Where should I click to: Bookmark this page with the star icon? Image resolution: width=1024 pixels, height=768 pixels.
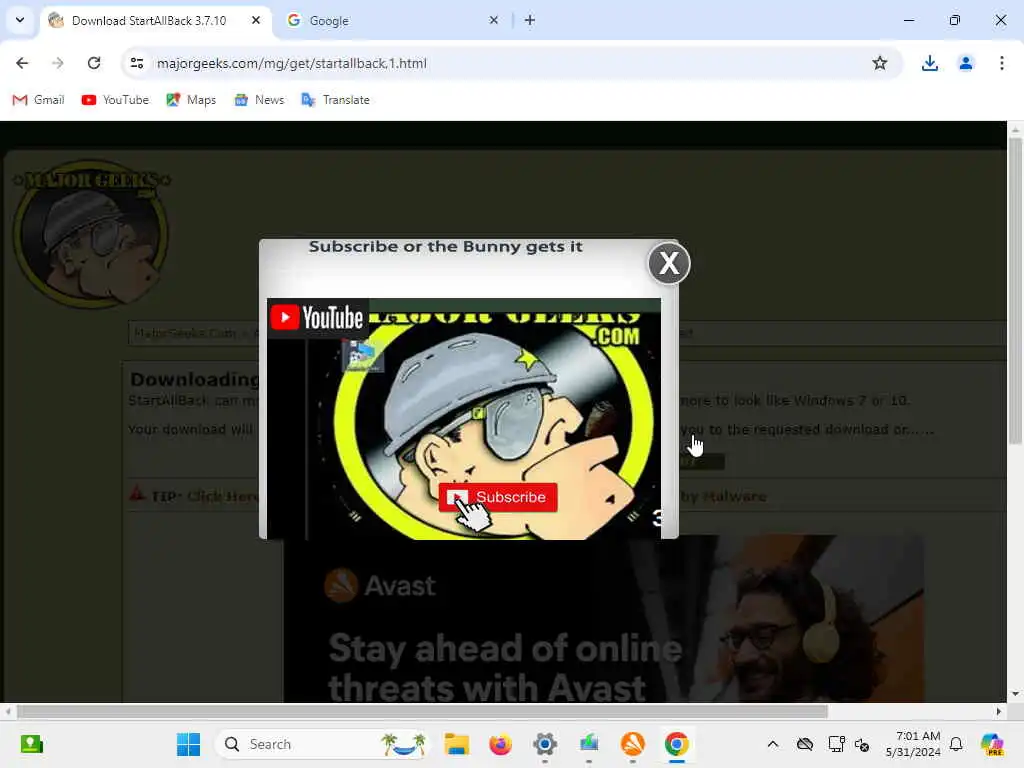point(880,63)
